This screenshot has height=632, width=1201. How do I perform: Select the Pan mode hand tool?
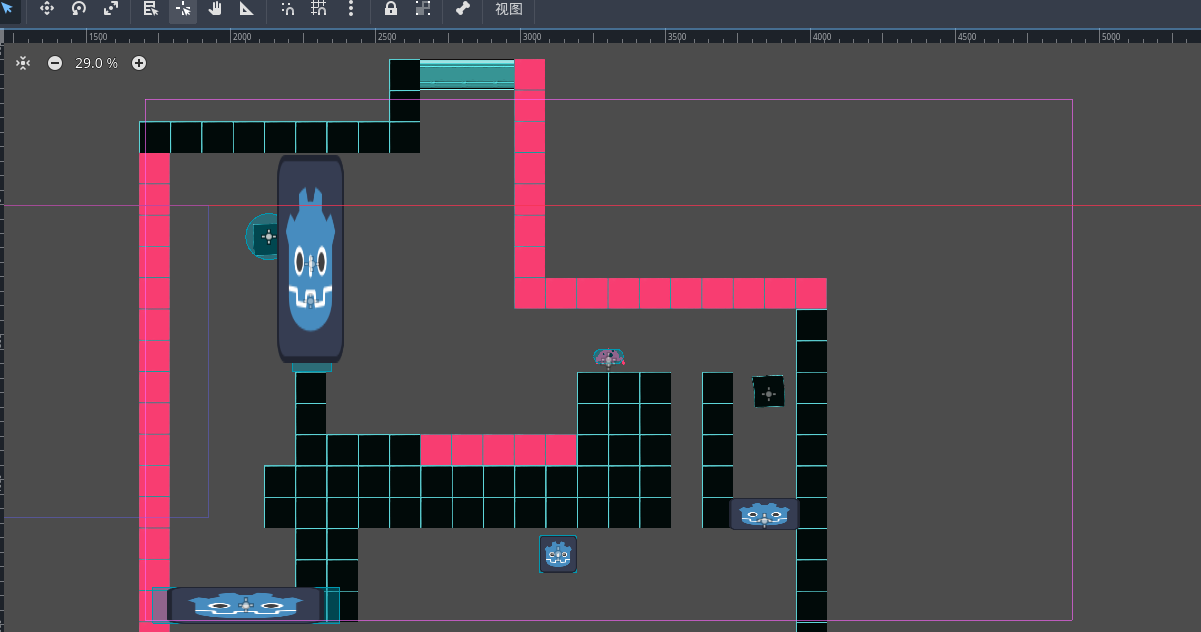215,9
